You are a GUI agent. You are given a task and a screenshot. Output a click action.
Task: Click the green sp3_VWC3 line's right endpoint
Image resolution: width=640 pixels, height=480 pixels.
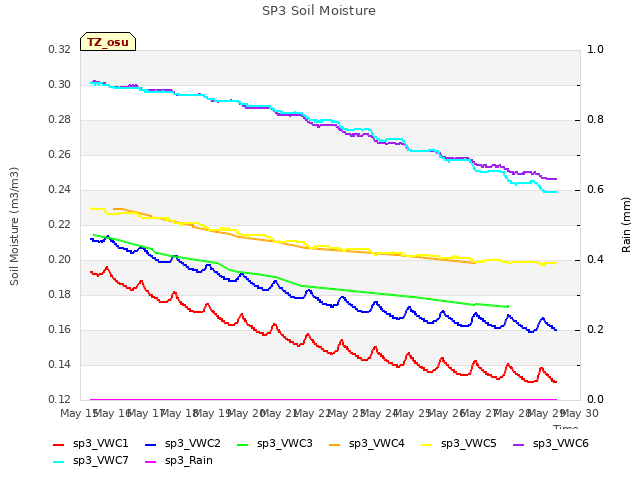click(508, 307)
